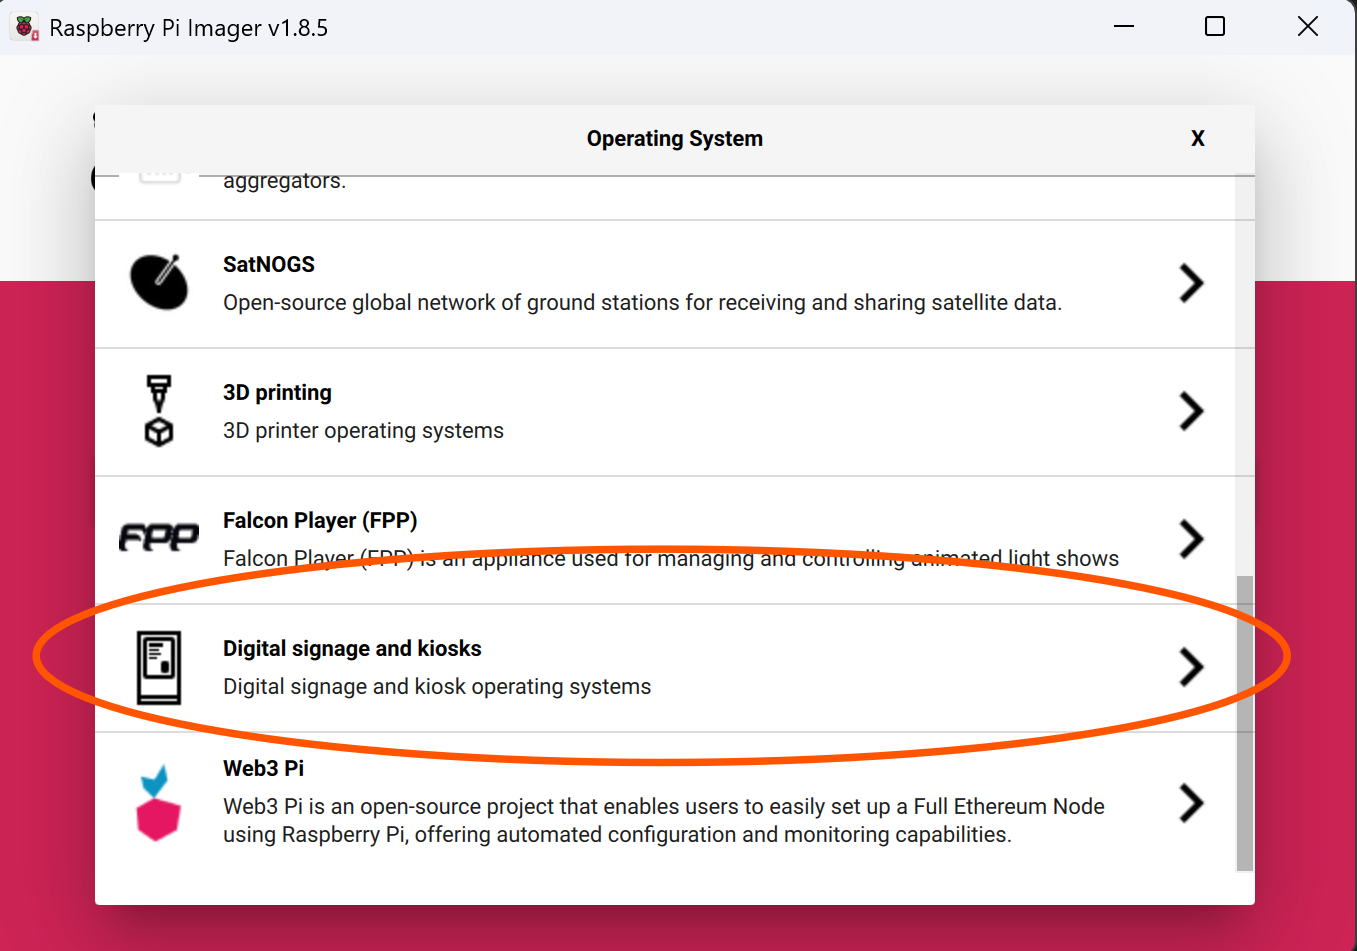Click 'Digital signage and kiosk operating systems' description

pyautogui.click(x=437, y=687)
